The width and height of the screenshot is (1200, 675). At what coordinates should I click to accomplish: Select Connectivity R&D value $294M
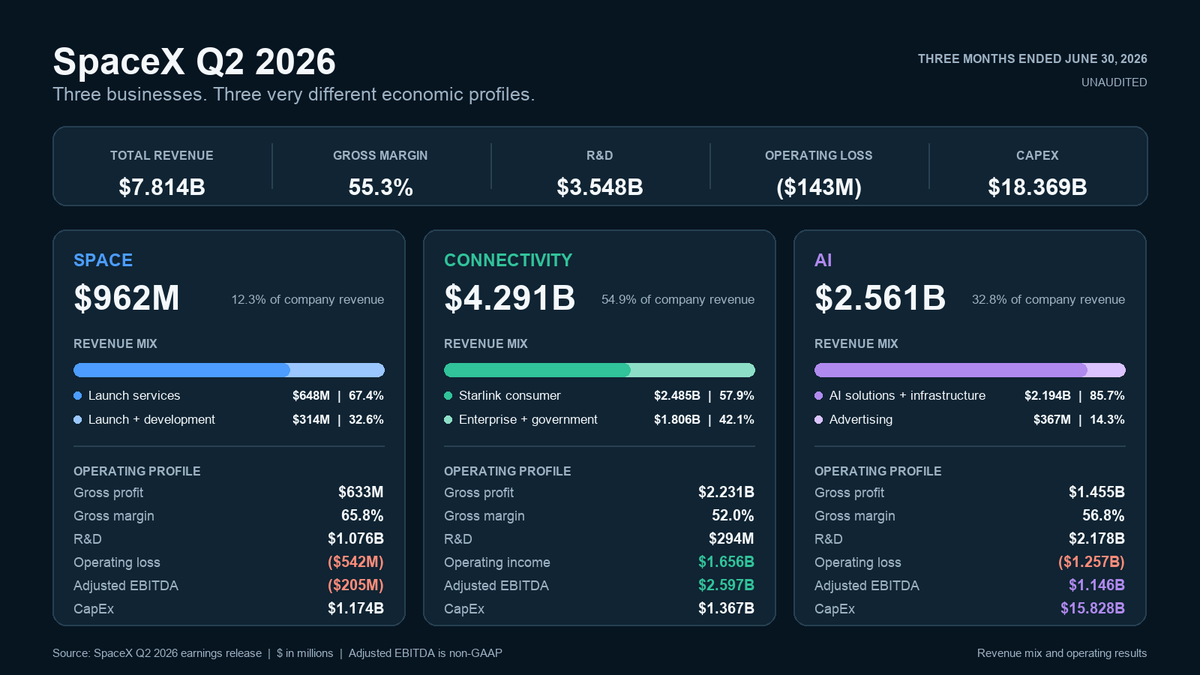coord(732,539)
